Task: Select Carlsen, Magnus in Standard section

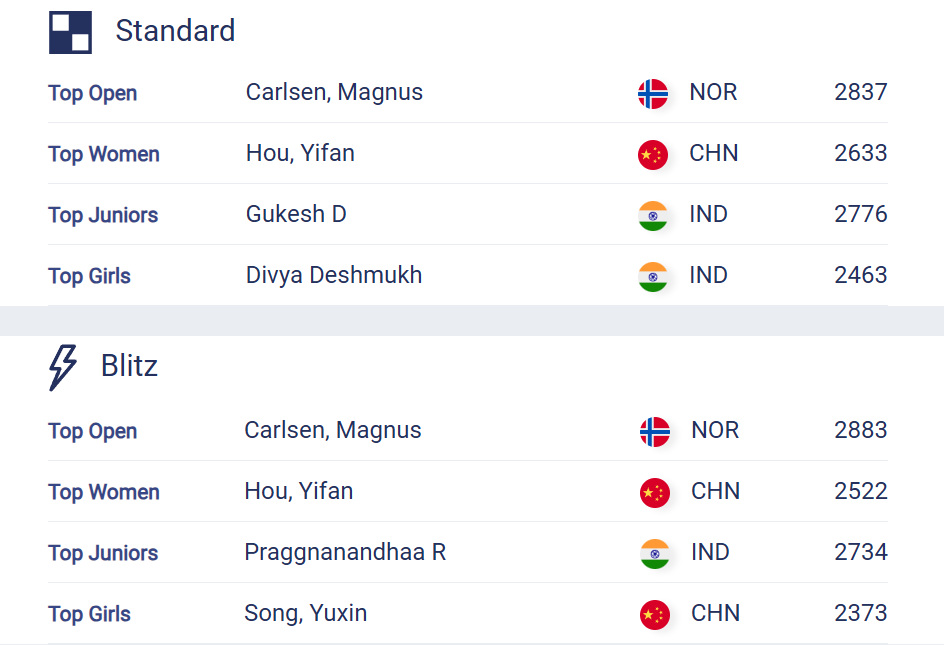Action: [334, 92]
